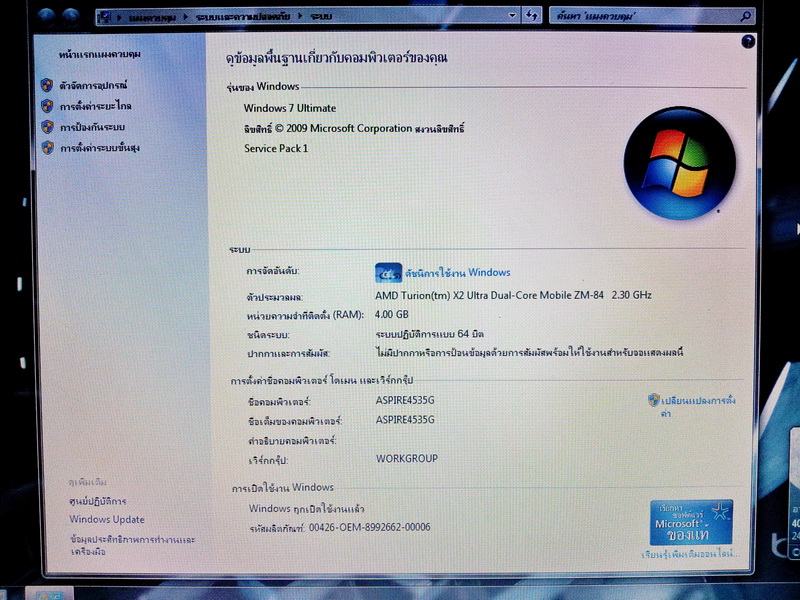Click เปลี่ยนแปลงการตั้งค่า change settings link
The height and width of the screenshot is (600, 800).
coord(698,406)
